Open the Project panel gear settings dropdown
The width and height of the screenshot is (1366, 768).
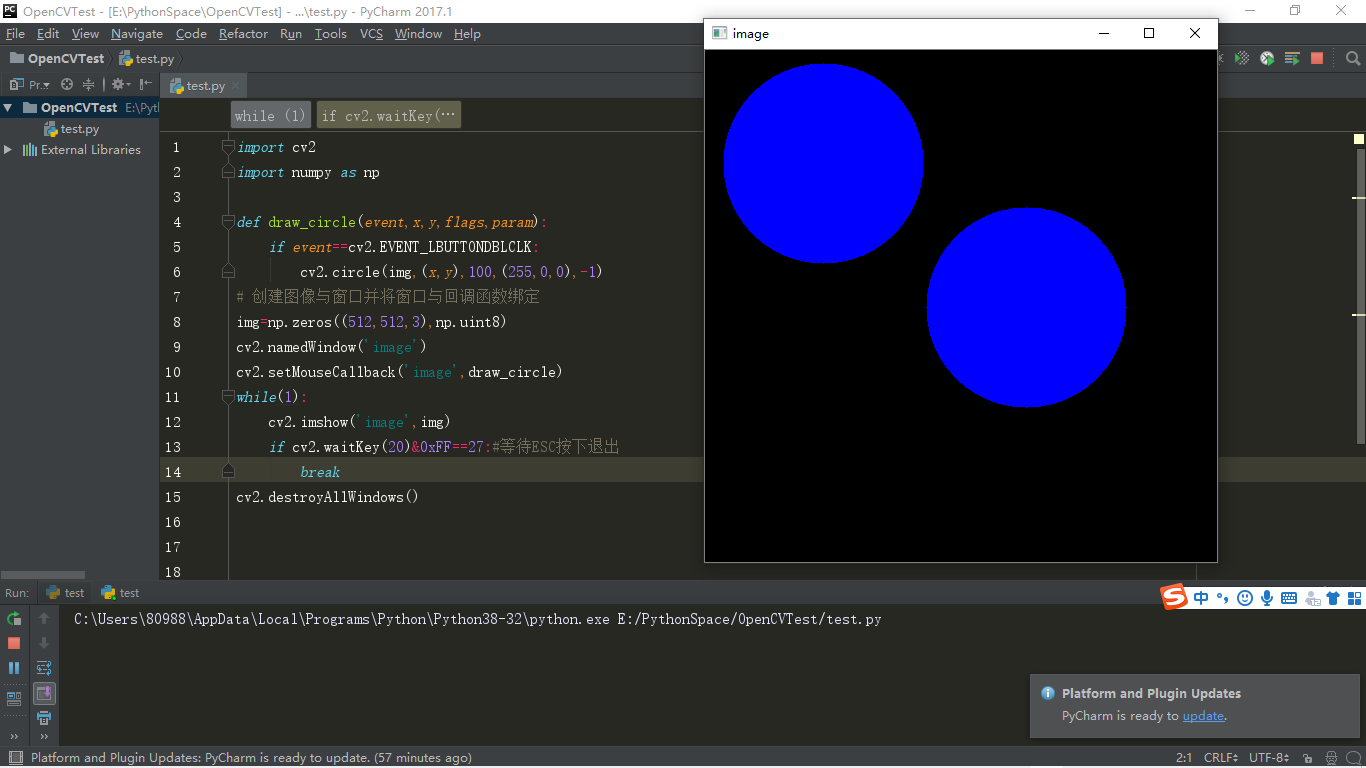120,85
